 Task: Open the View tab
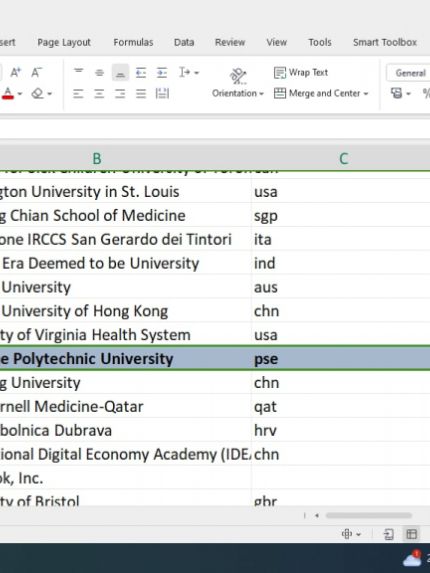tap(277, 42)
